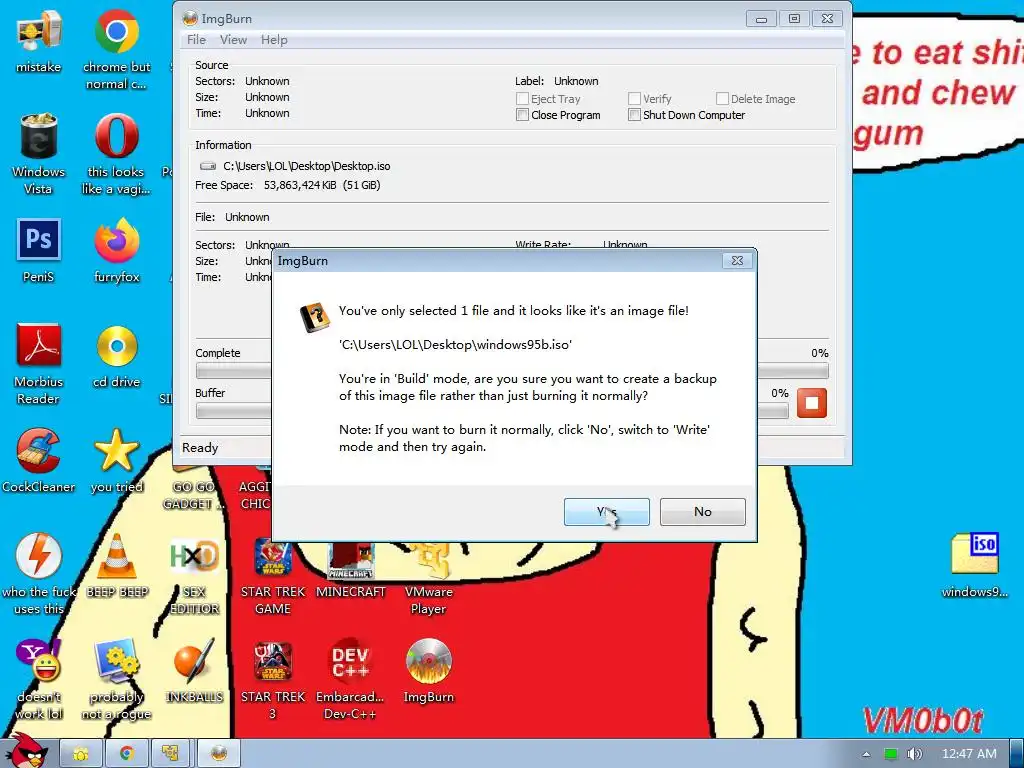Minimize the ImgBurn main window

[x=761, y=18]
